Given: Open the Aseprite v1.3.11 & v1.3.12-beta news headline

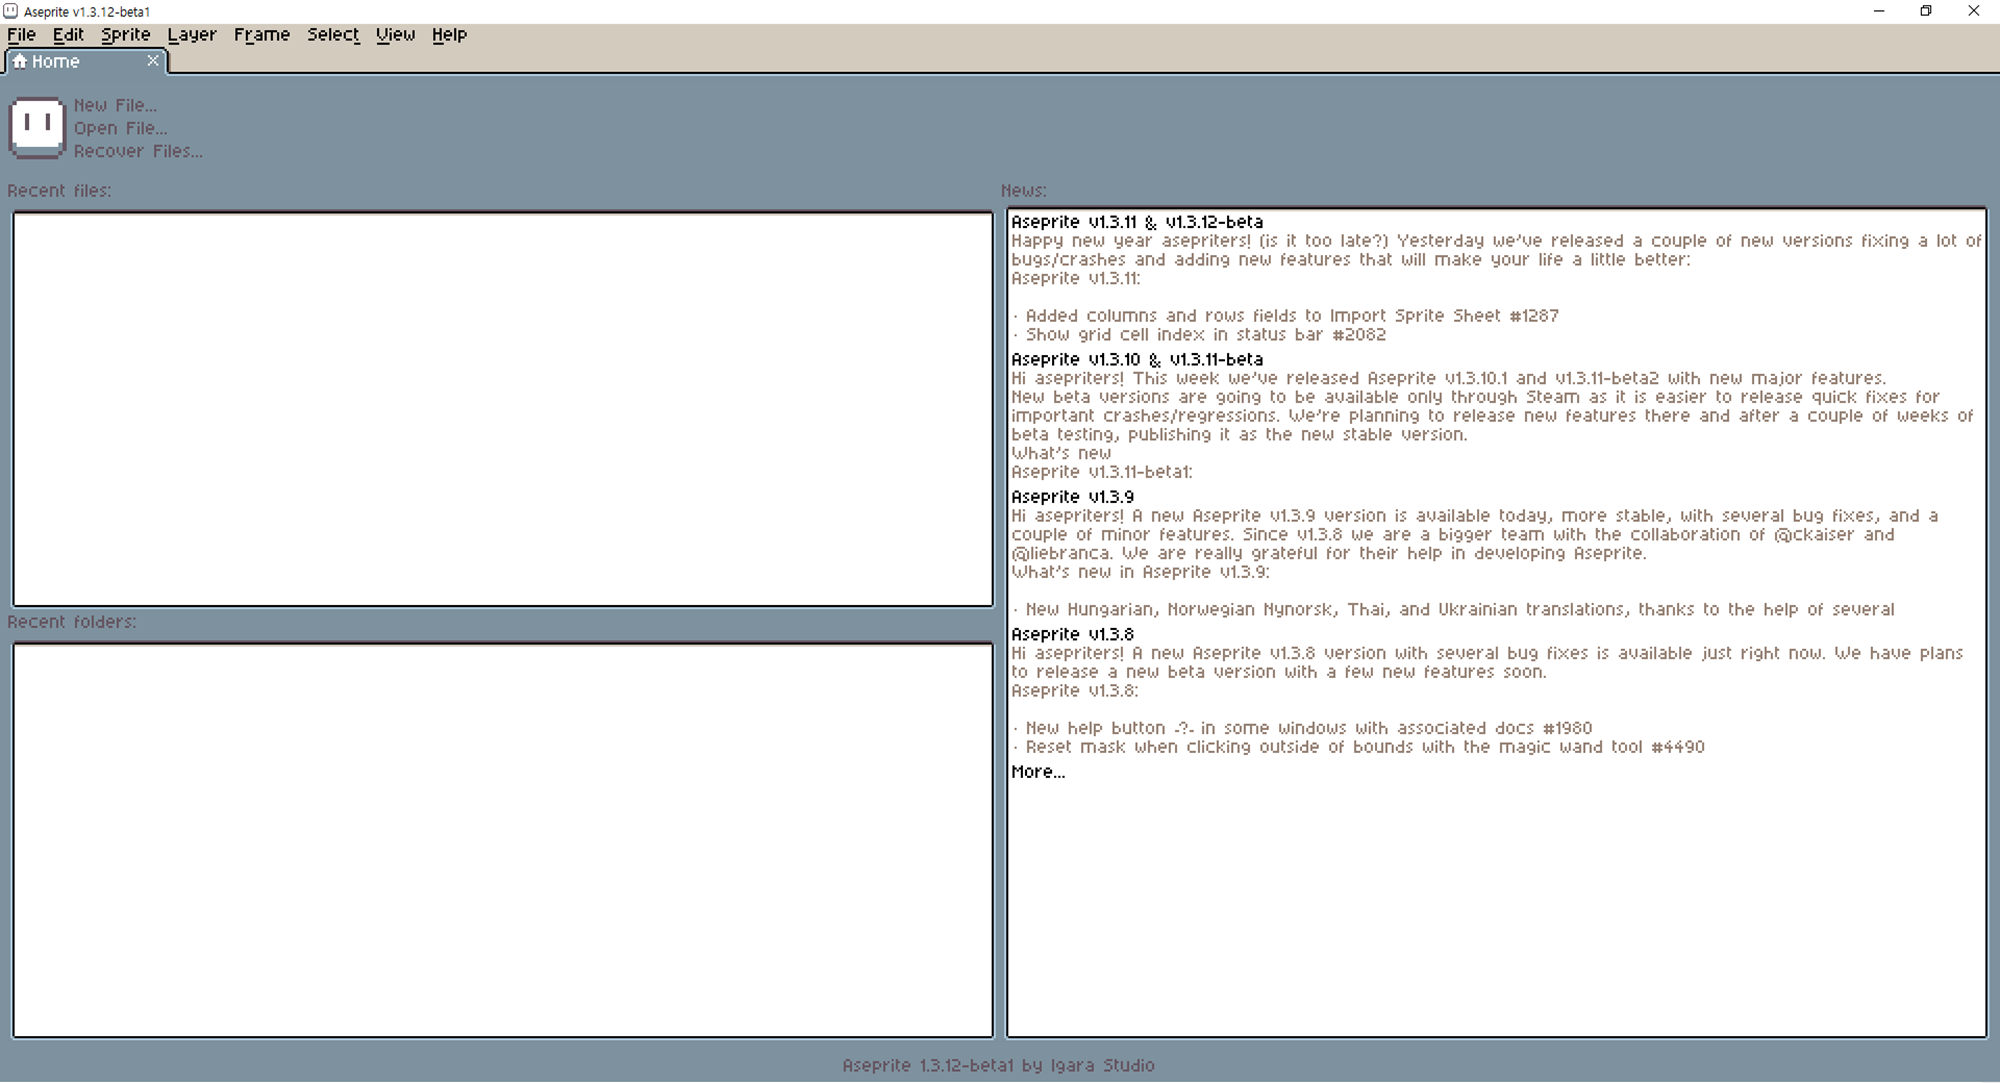Looking at the screenshot, I should (x=1137, y=222).
